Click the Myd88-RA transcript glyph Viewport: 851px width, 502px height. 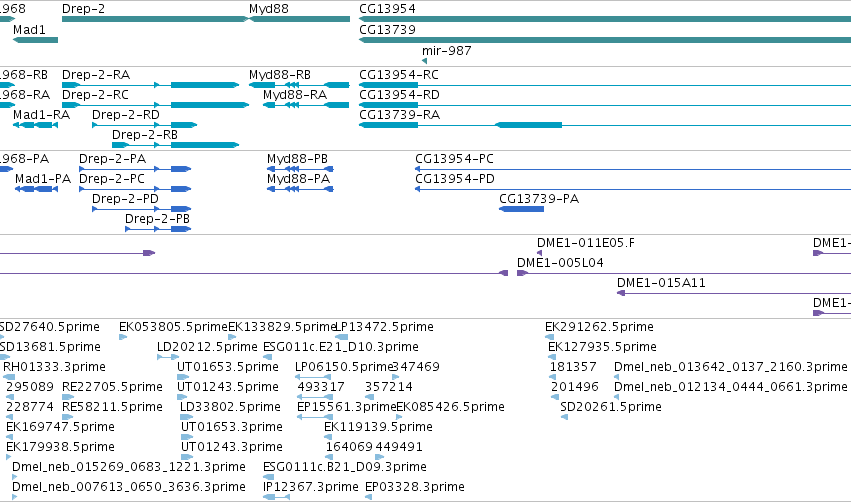pyautogui.click(x=306, y=105)
